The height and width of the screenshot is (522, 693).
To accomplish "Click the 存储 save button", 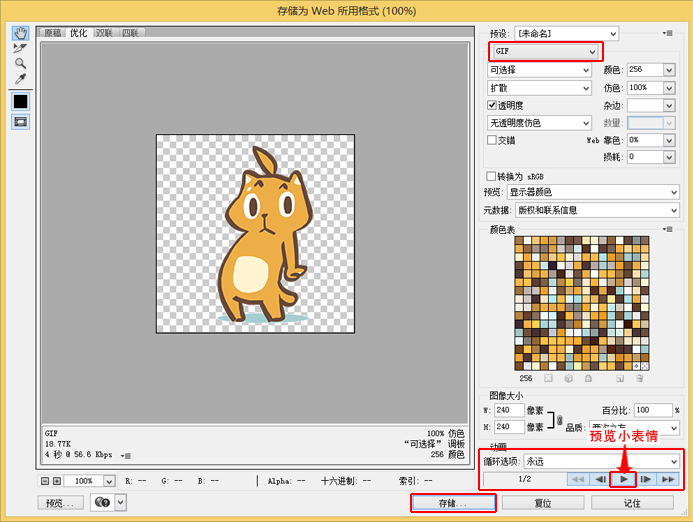I will (x=453, y=503).
